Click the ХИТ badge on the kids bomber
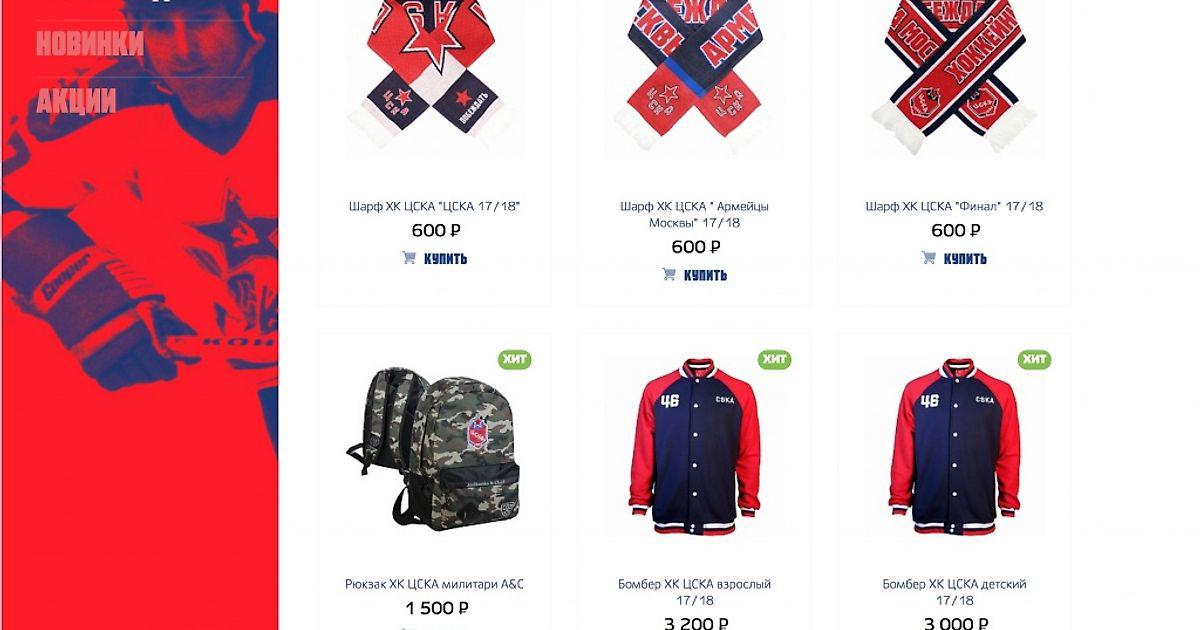The height and width of the screenshot is (630, 1200). pos(1034,359)
